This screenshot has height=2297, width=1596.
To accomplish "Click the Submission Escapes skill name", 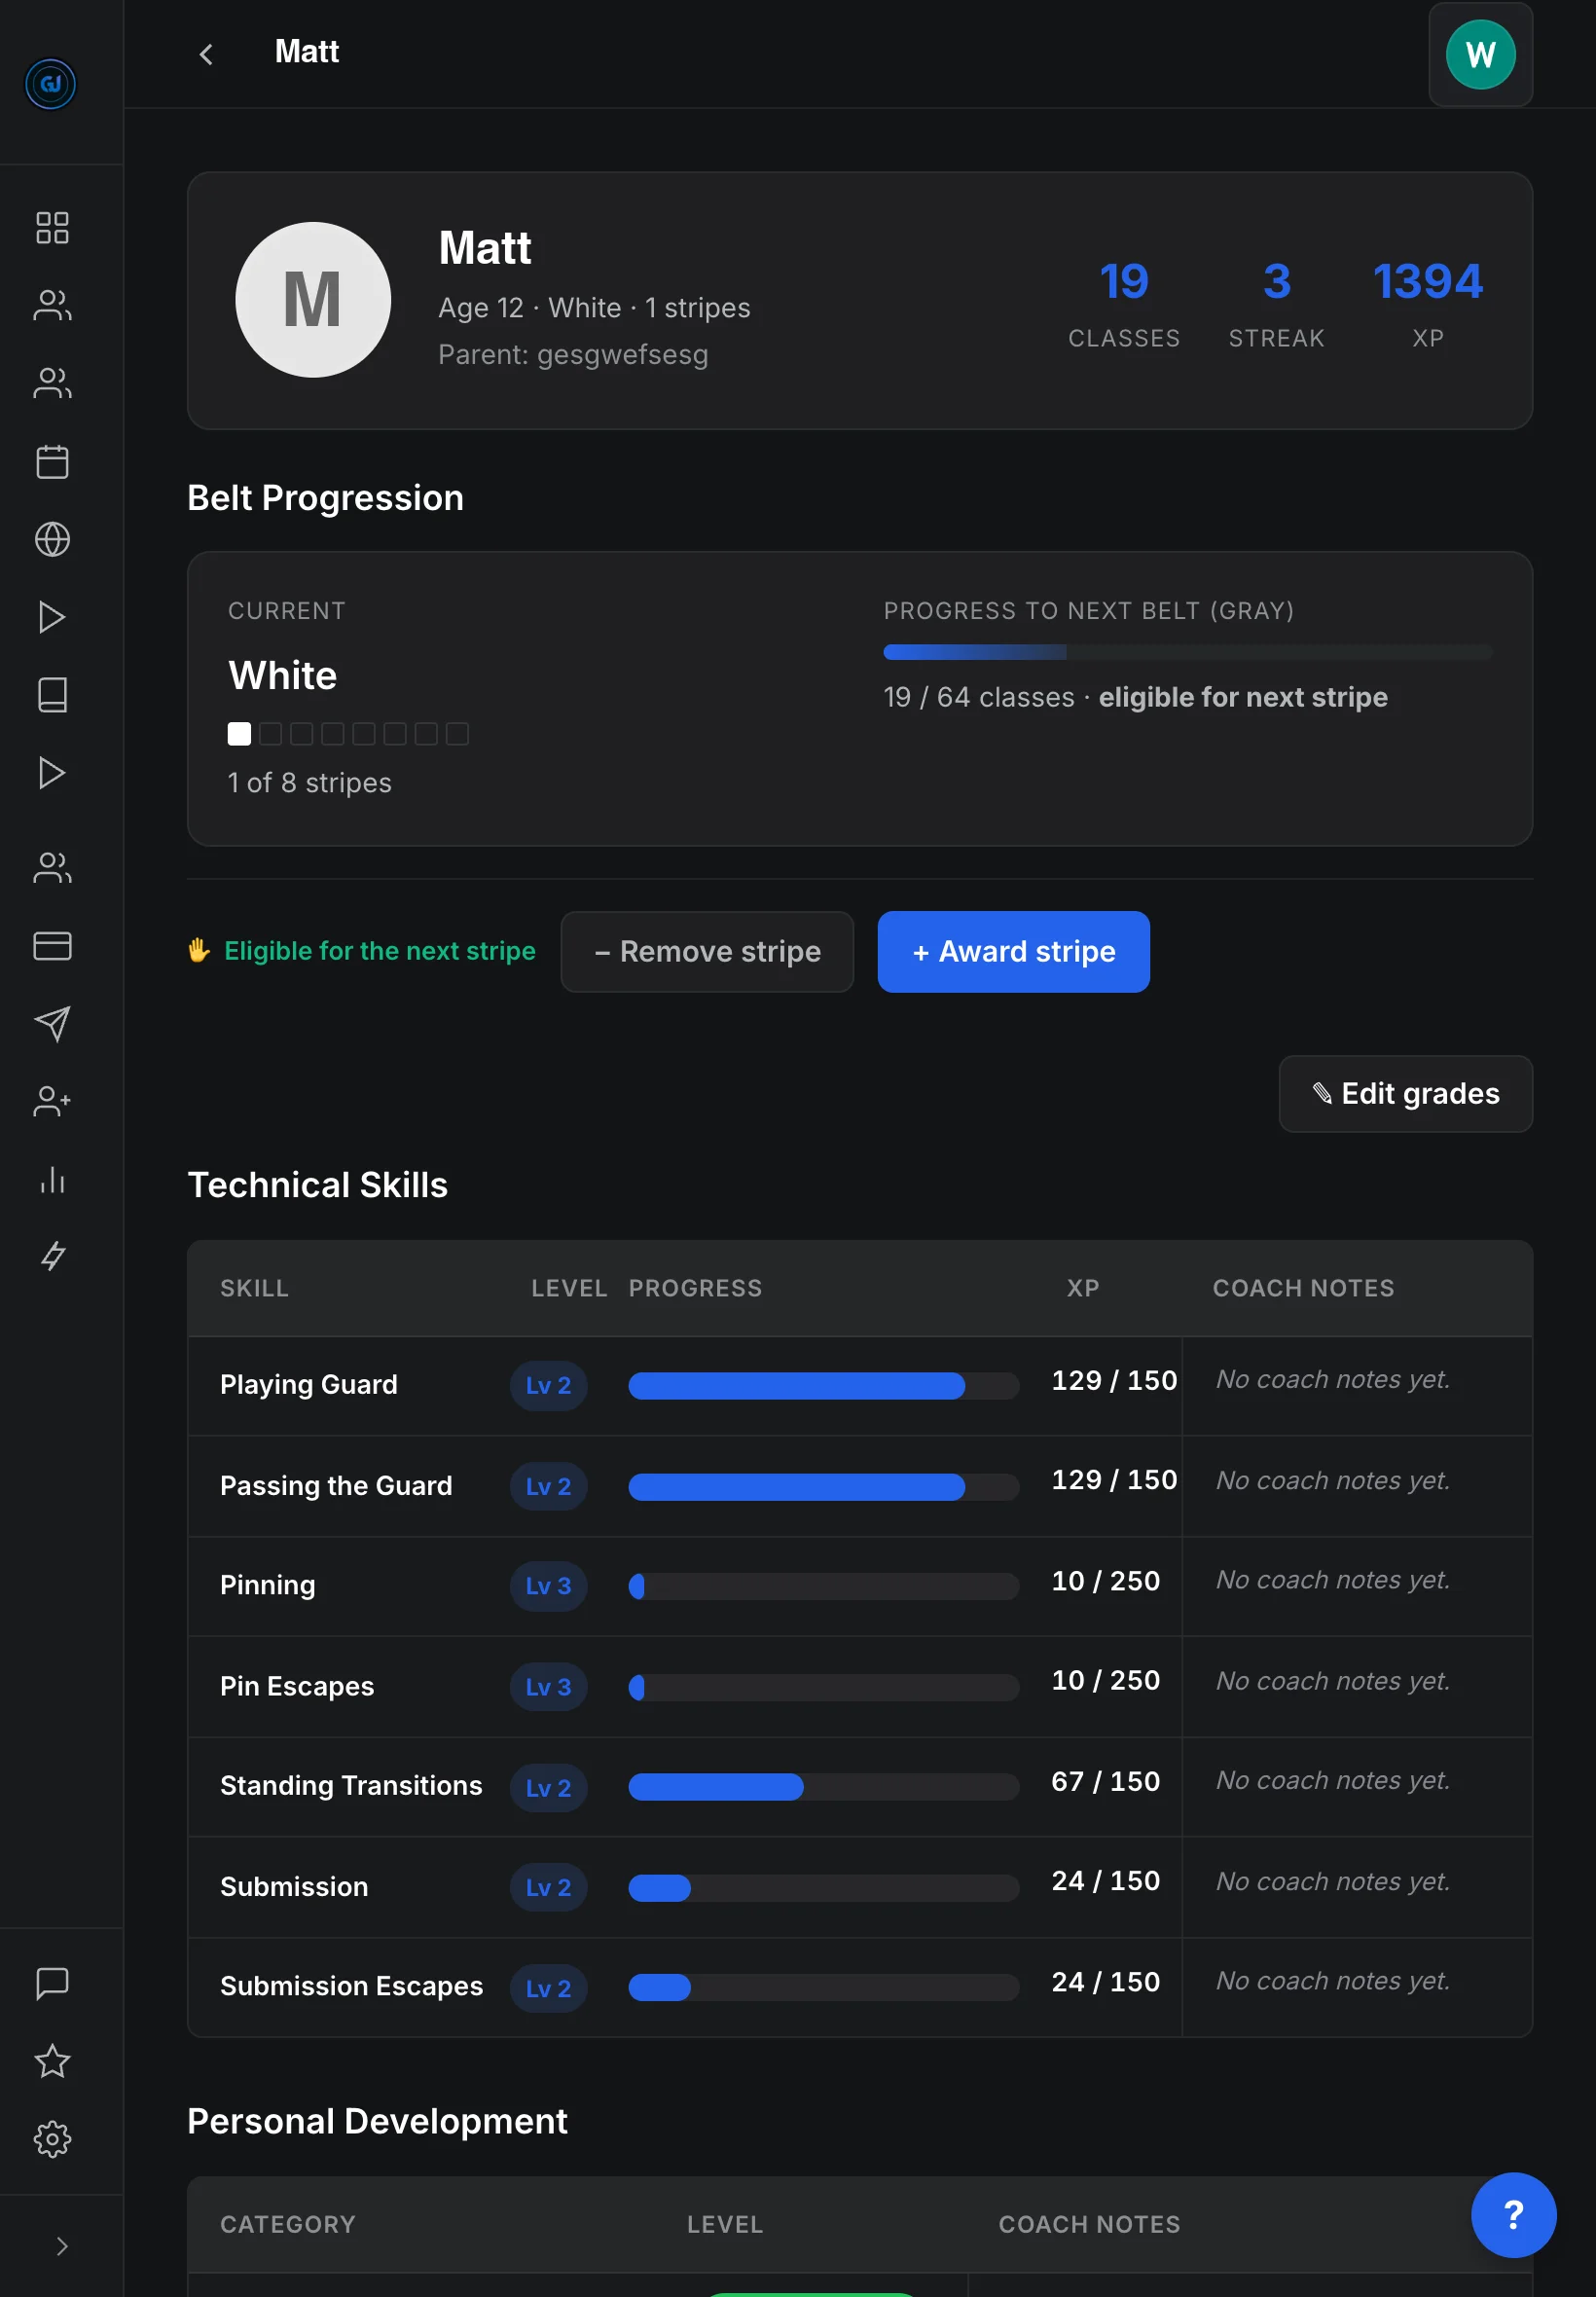I will click(x=351, y=1987).
